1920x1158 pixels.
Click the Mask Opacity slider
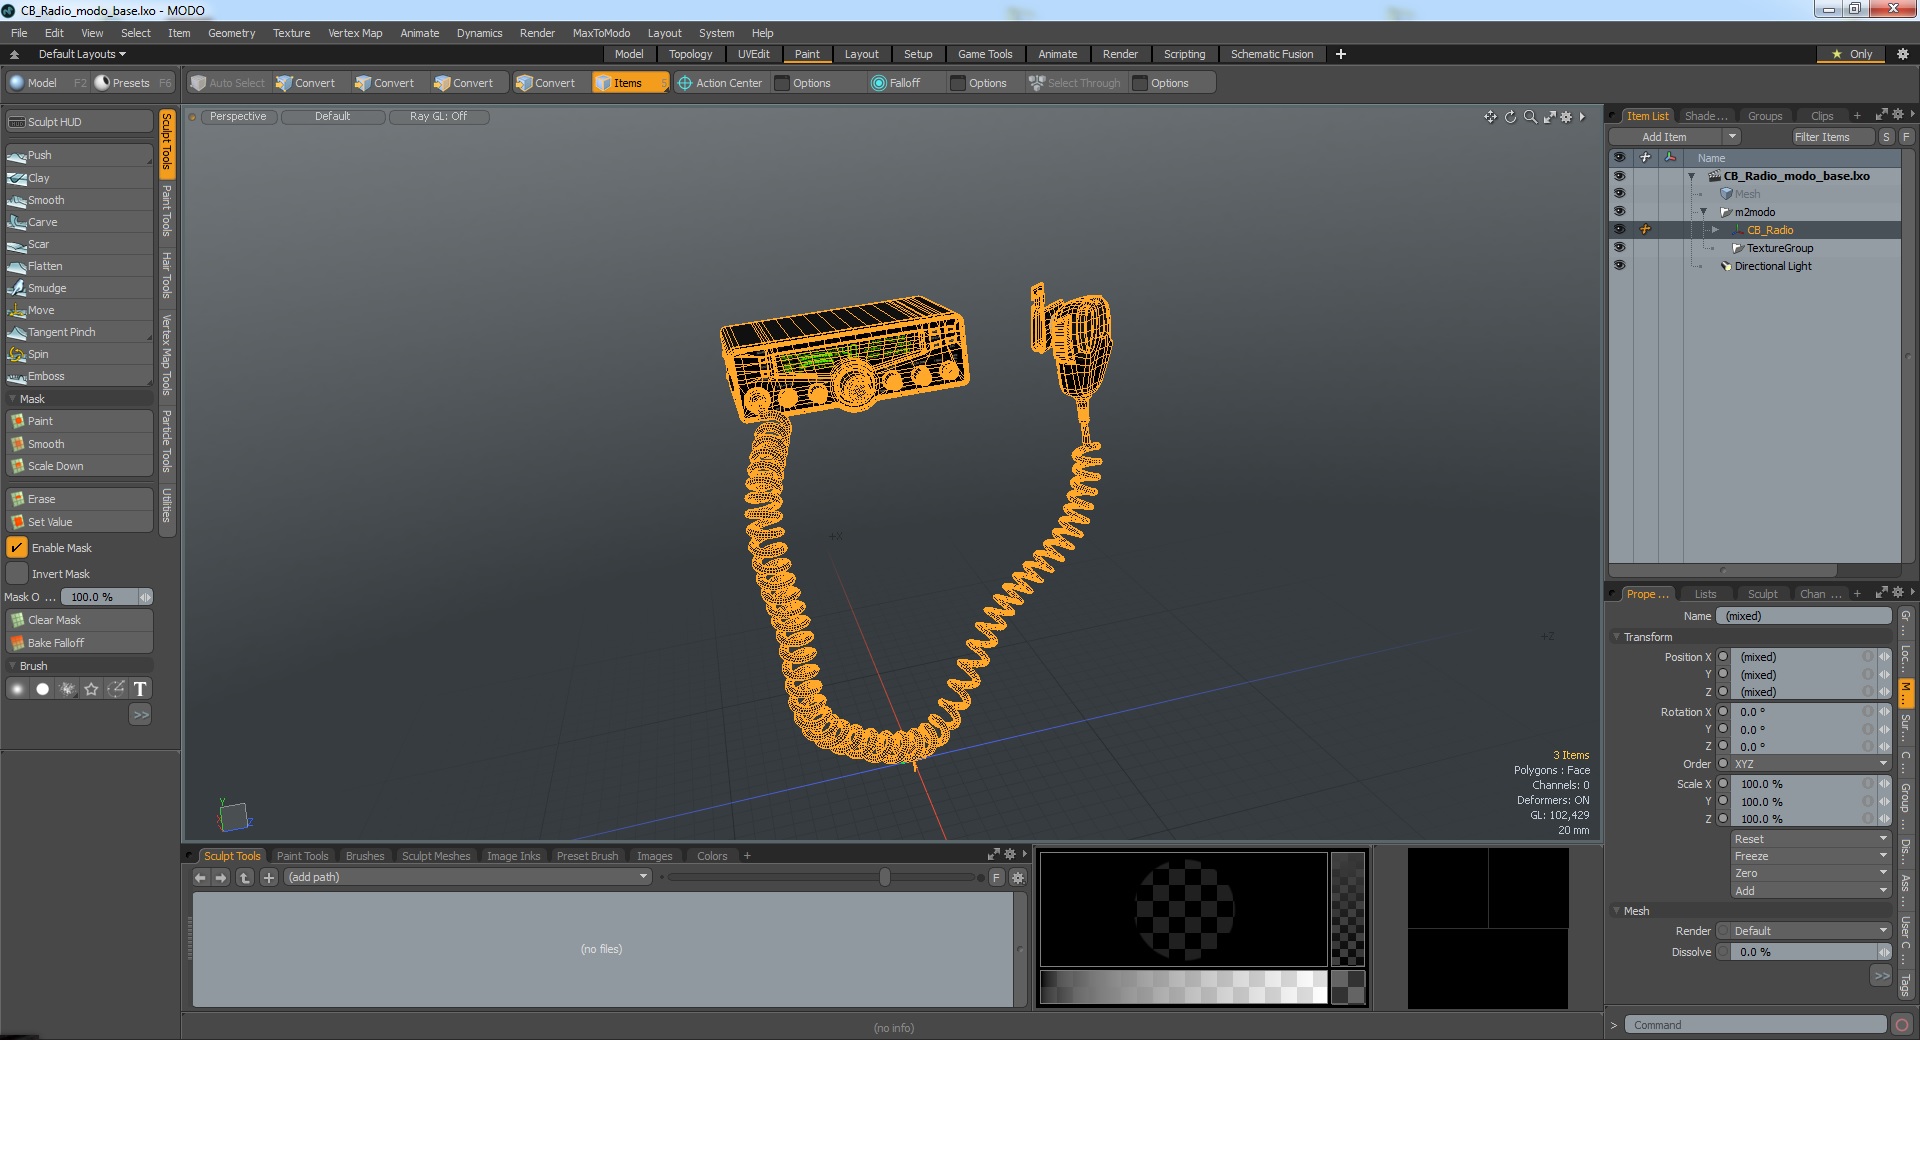(98, 597)
